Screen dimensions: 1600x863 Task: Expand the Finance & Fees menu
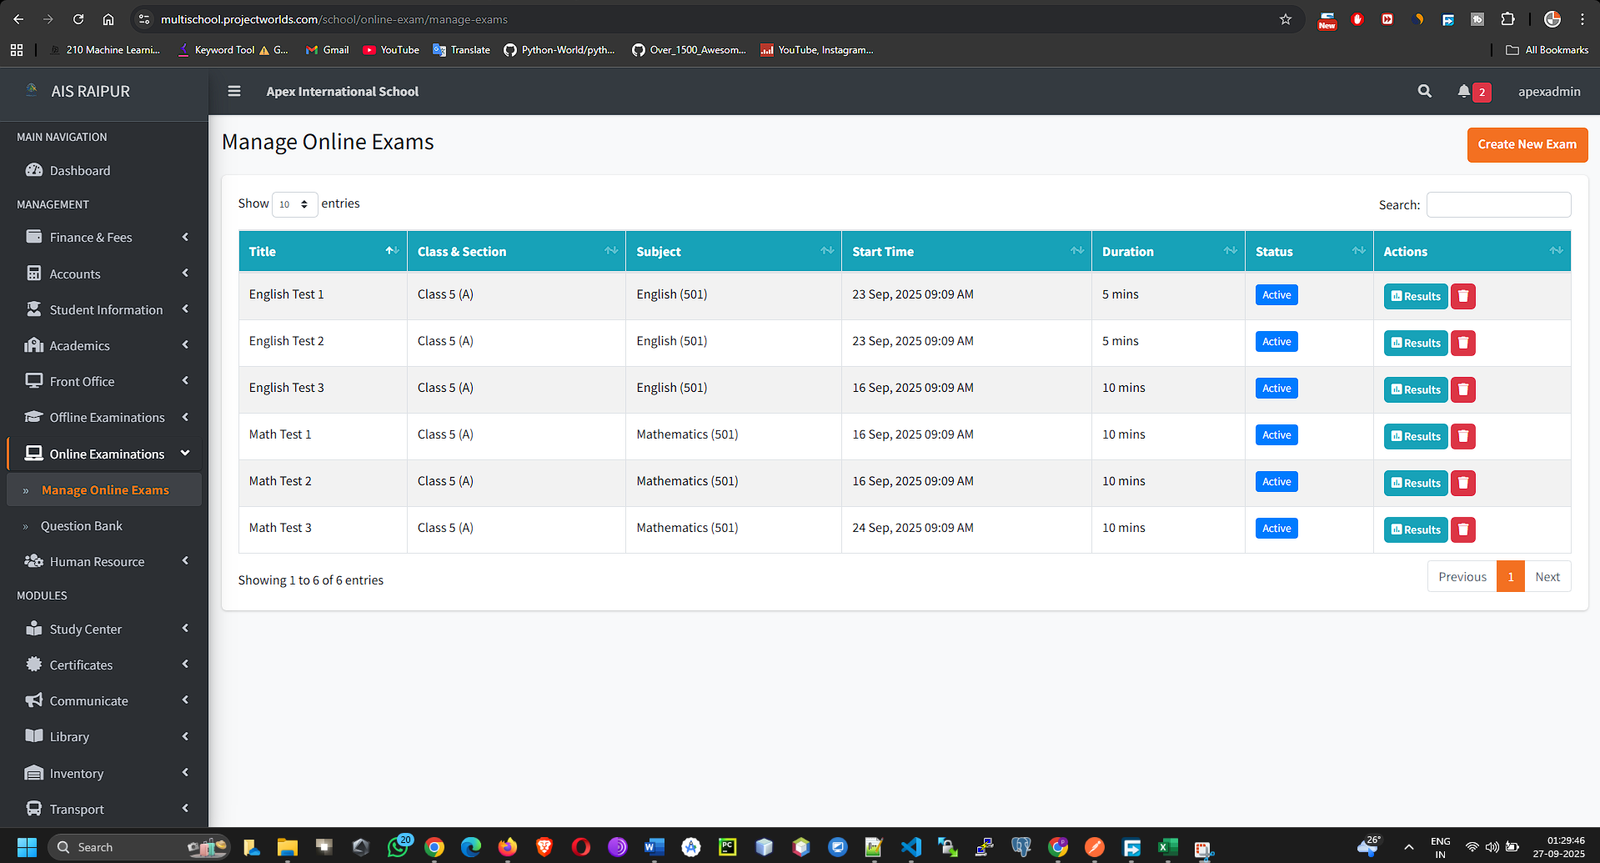click(105, 238)
